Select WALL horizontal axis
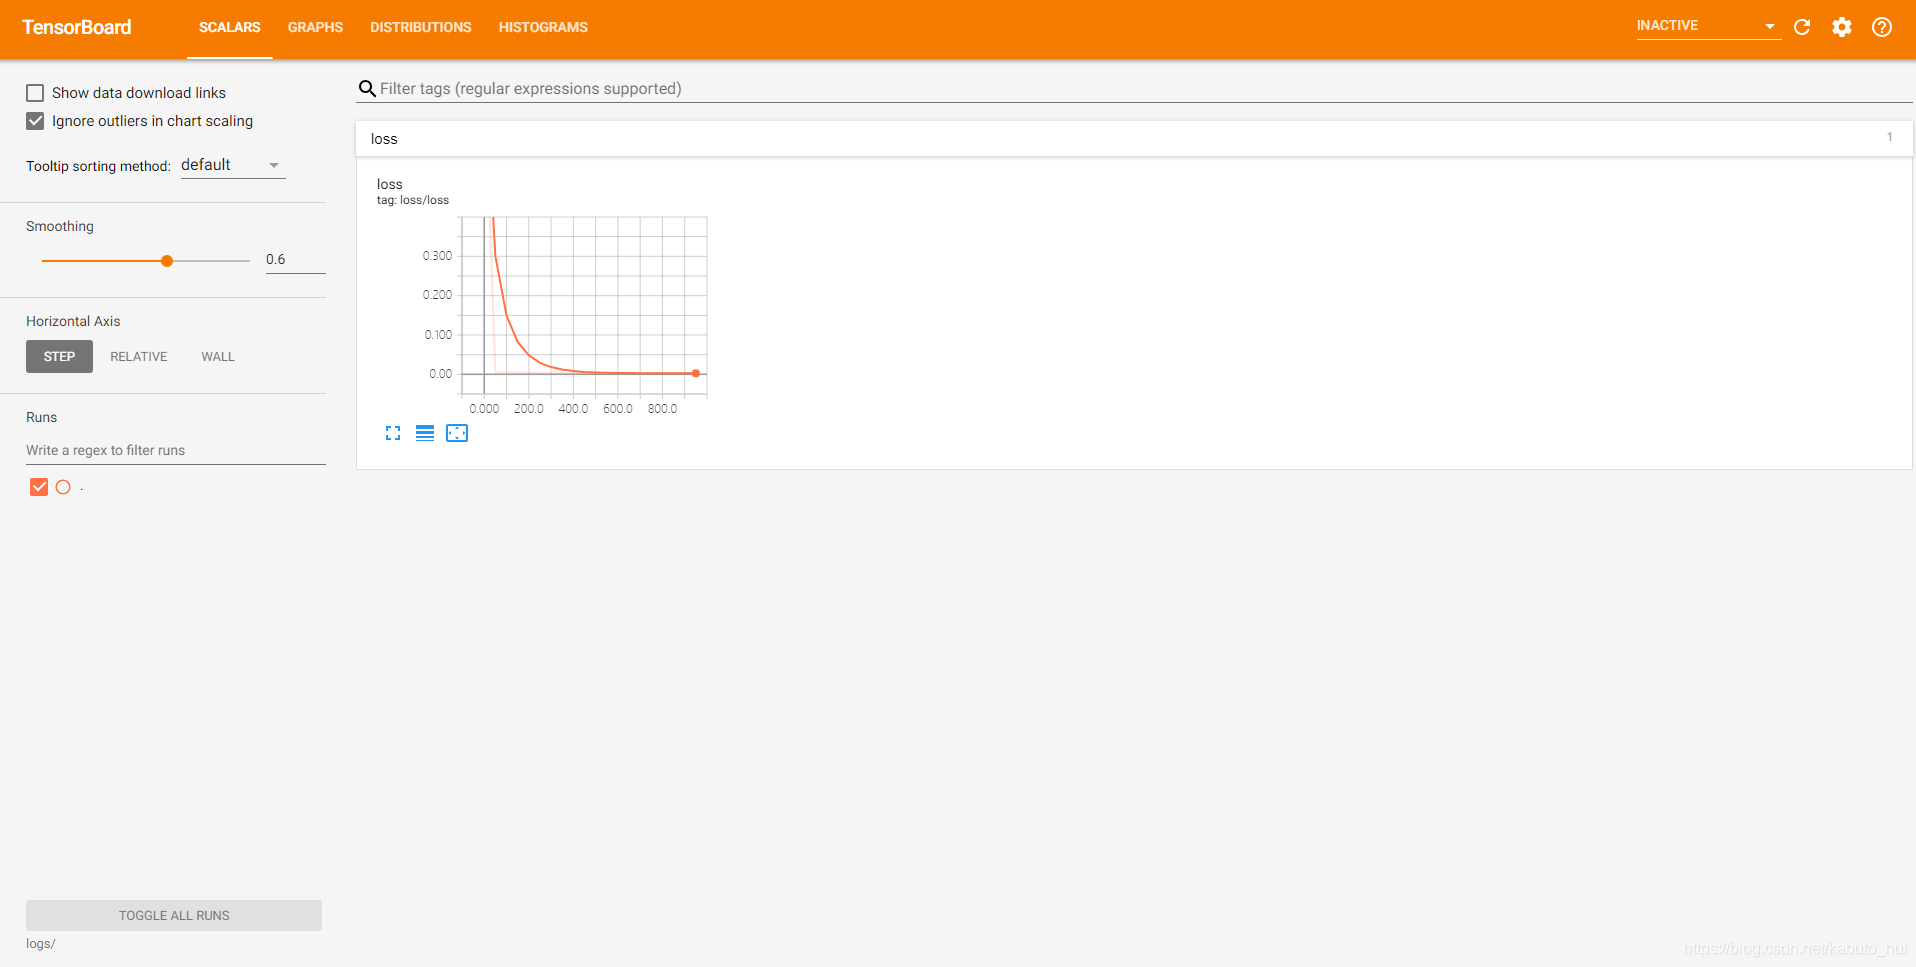This screenshot has width=1916, height=967. point(218,357)
